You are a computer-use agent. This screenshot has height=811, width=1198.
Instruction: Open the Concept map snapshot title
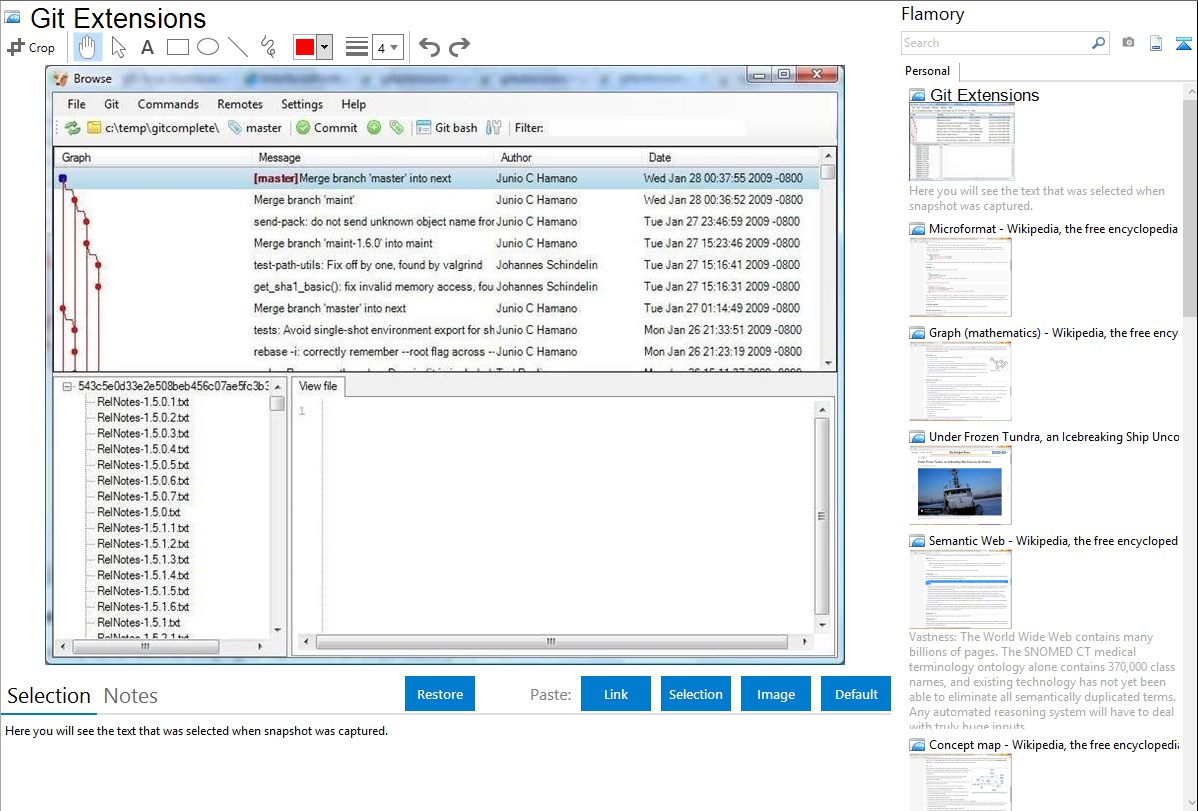click(x=1053, y=745)
